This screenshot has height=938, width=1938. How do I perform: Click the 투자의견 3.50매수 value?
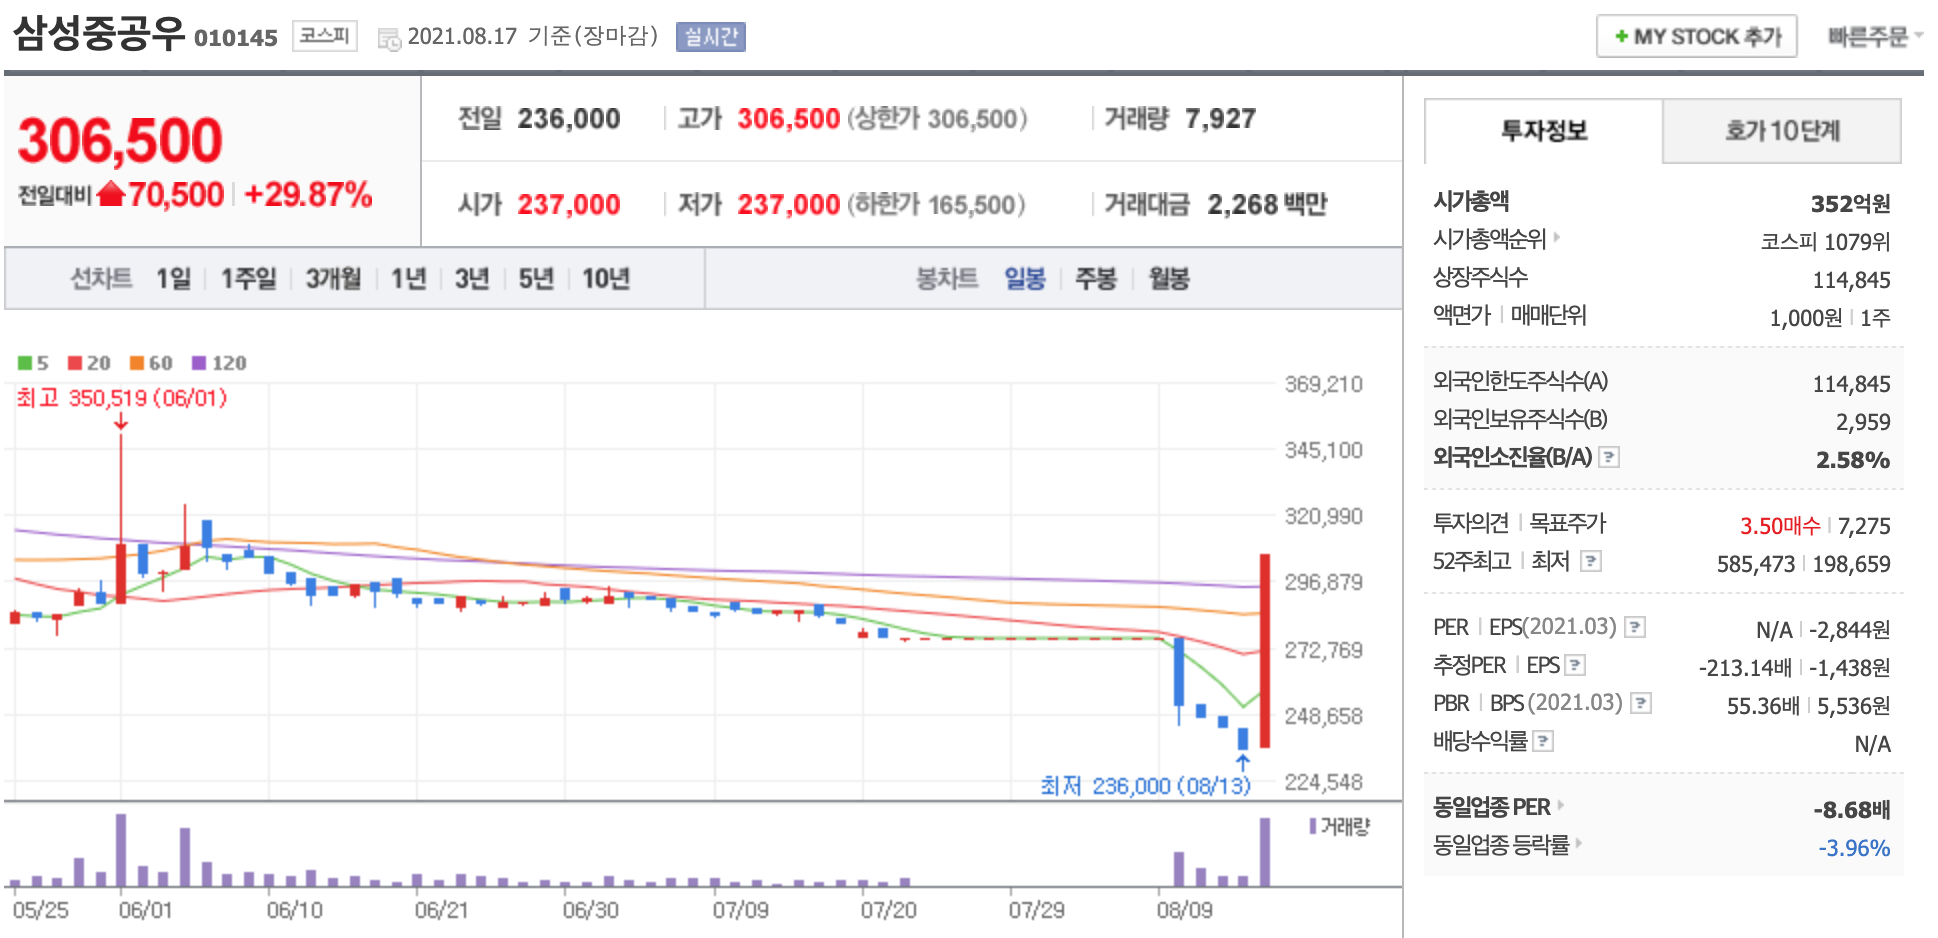[x=1780, y=526]
